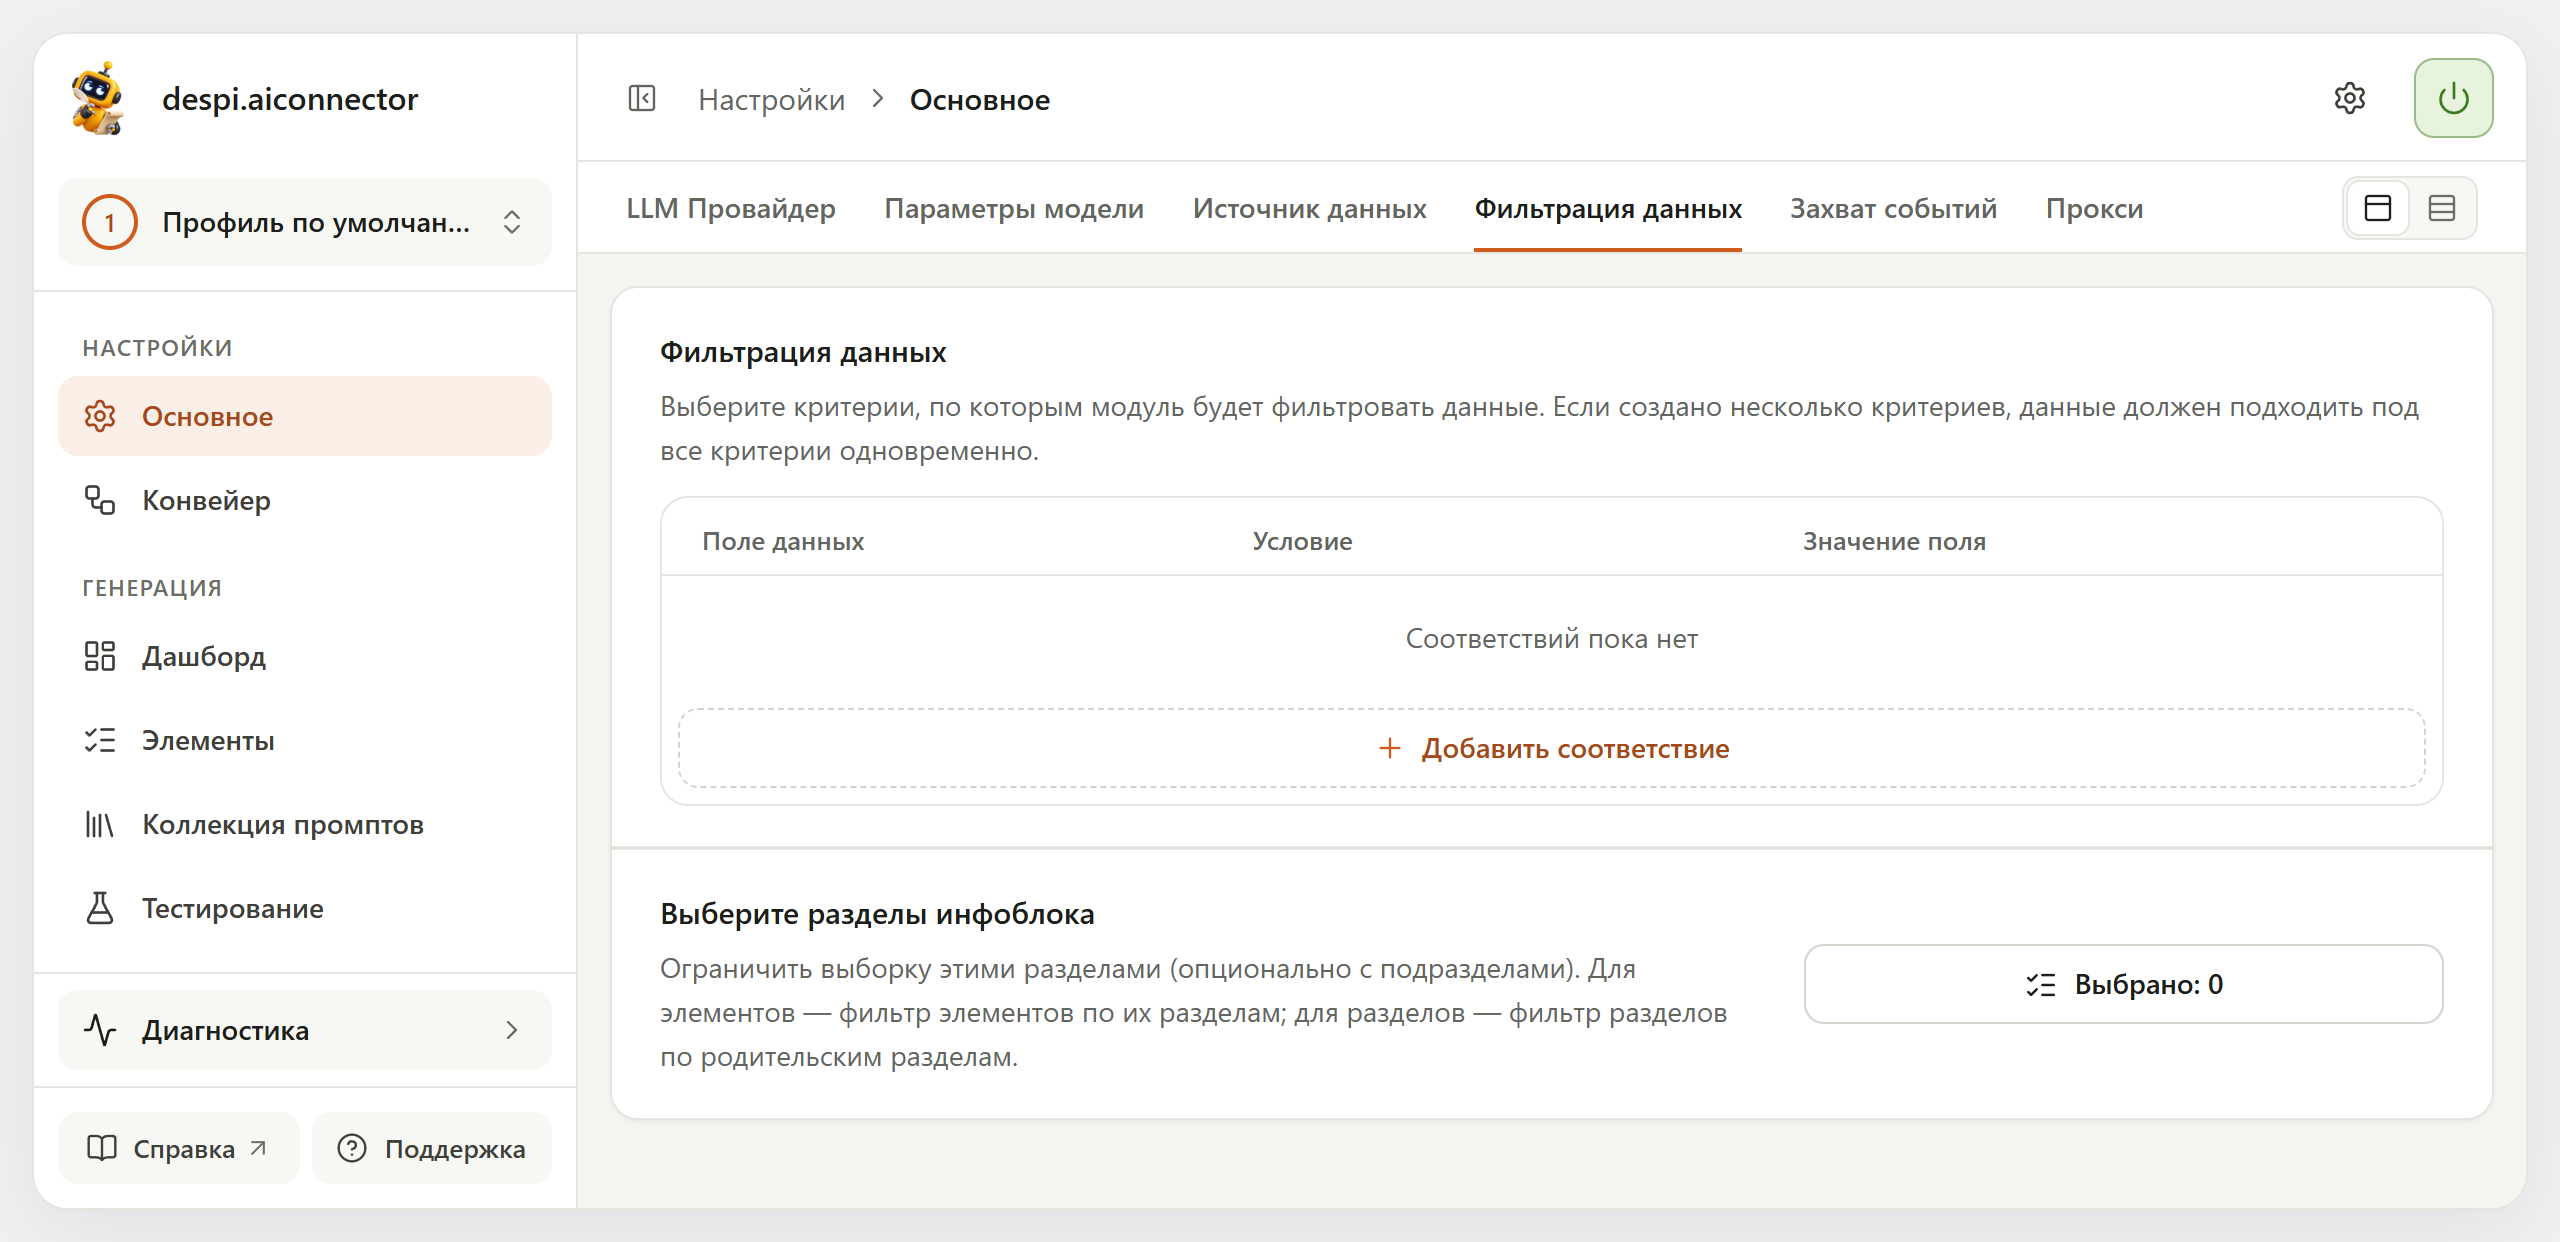Switch to Захват событий tab
Screen dimensions: 2560x1242
(1893, 208)
